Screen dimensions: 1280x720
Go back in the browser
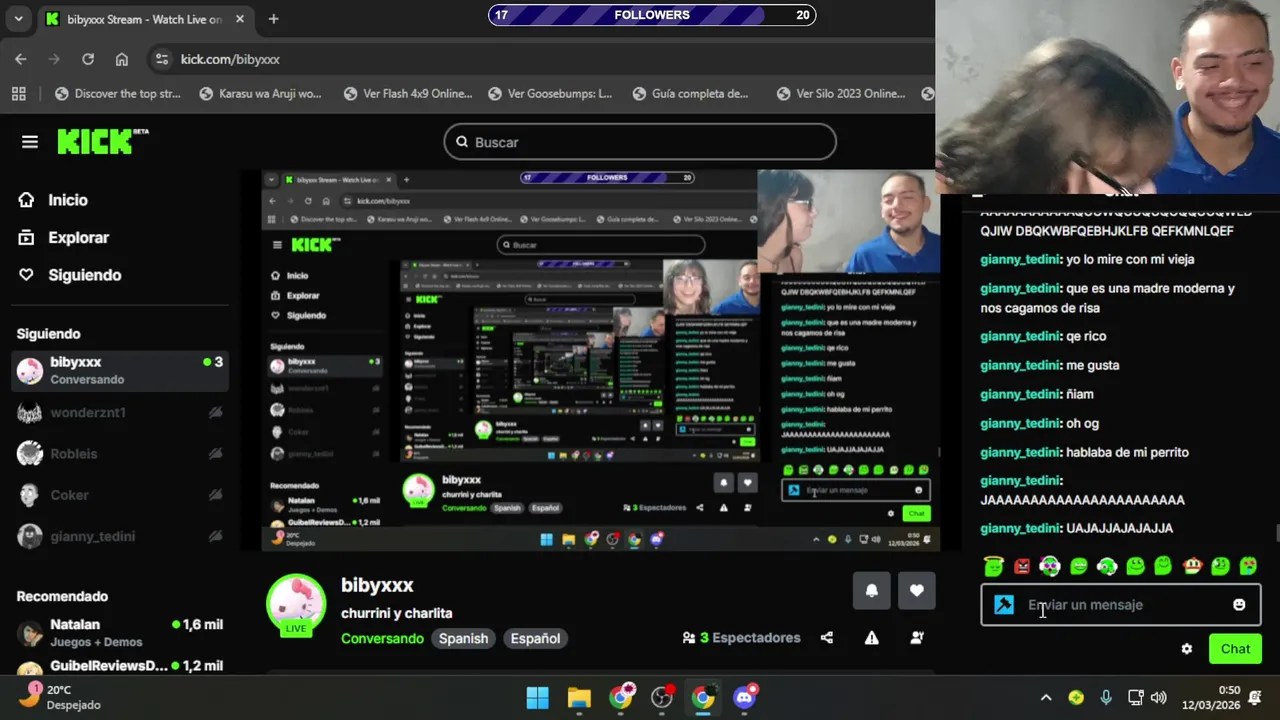[x=21, y=59]
